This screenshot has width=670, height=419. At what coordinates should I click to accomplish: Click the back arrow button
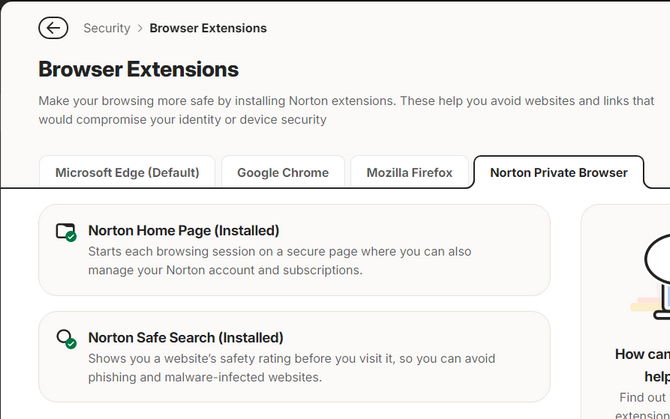53,28
